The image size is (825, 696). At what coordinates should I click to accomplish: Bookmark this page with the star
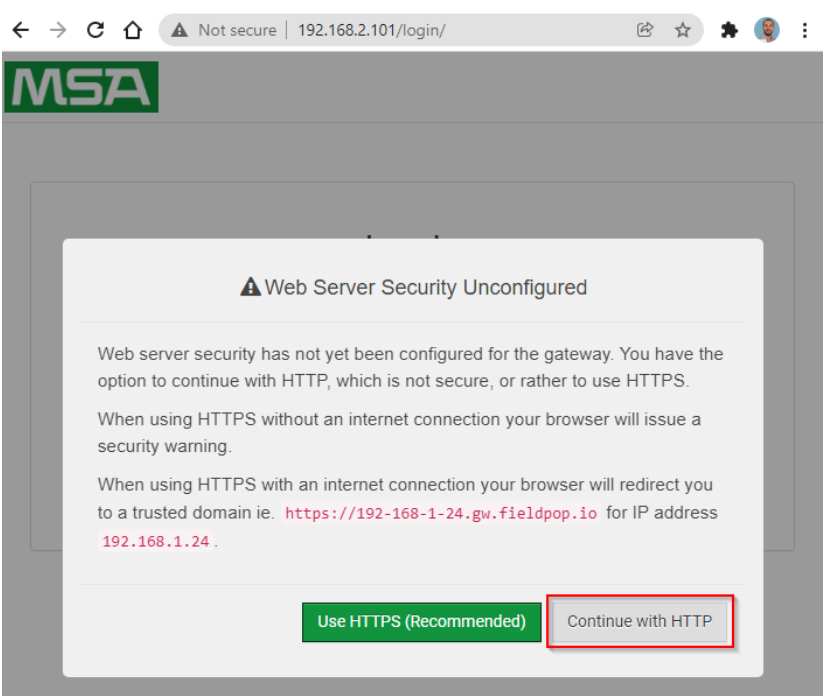(x=682, y=30)
